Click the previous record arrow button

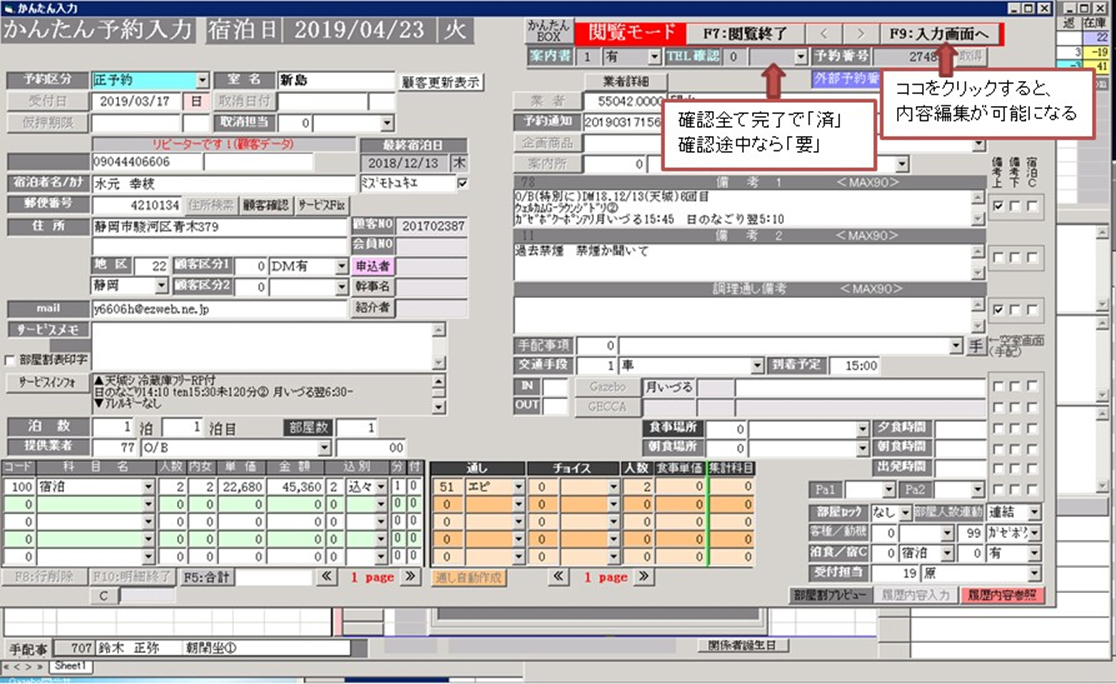pyautogui.click(x=824, y=33)
